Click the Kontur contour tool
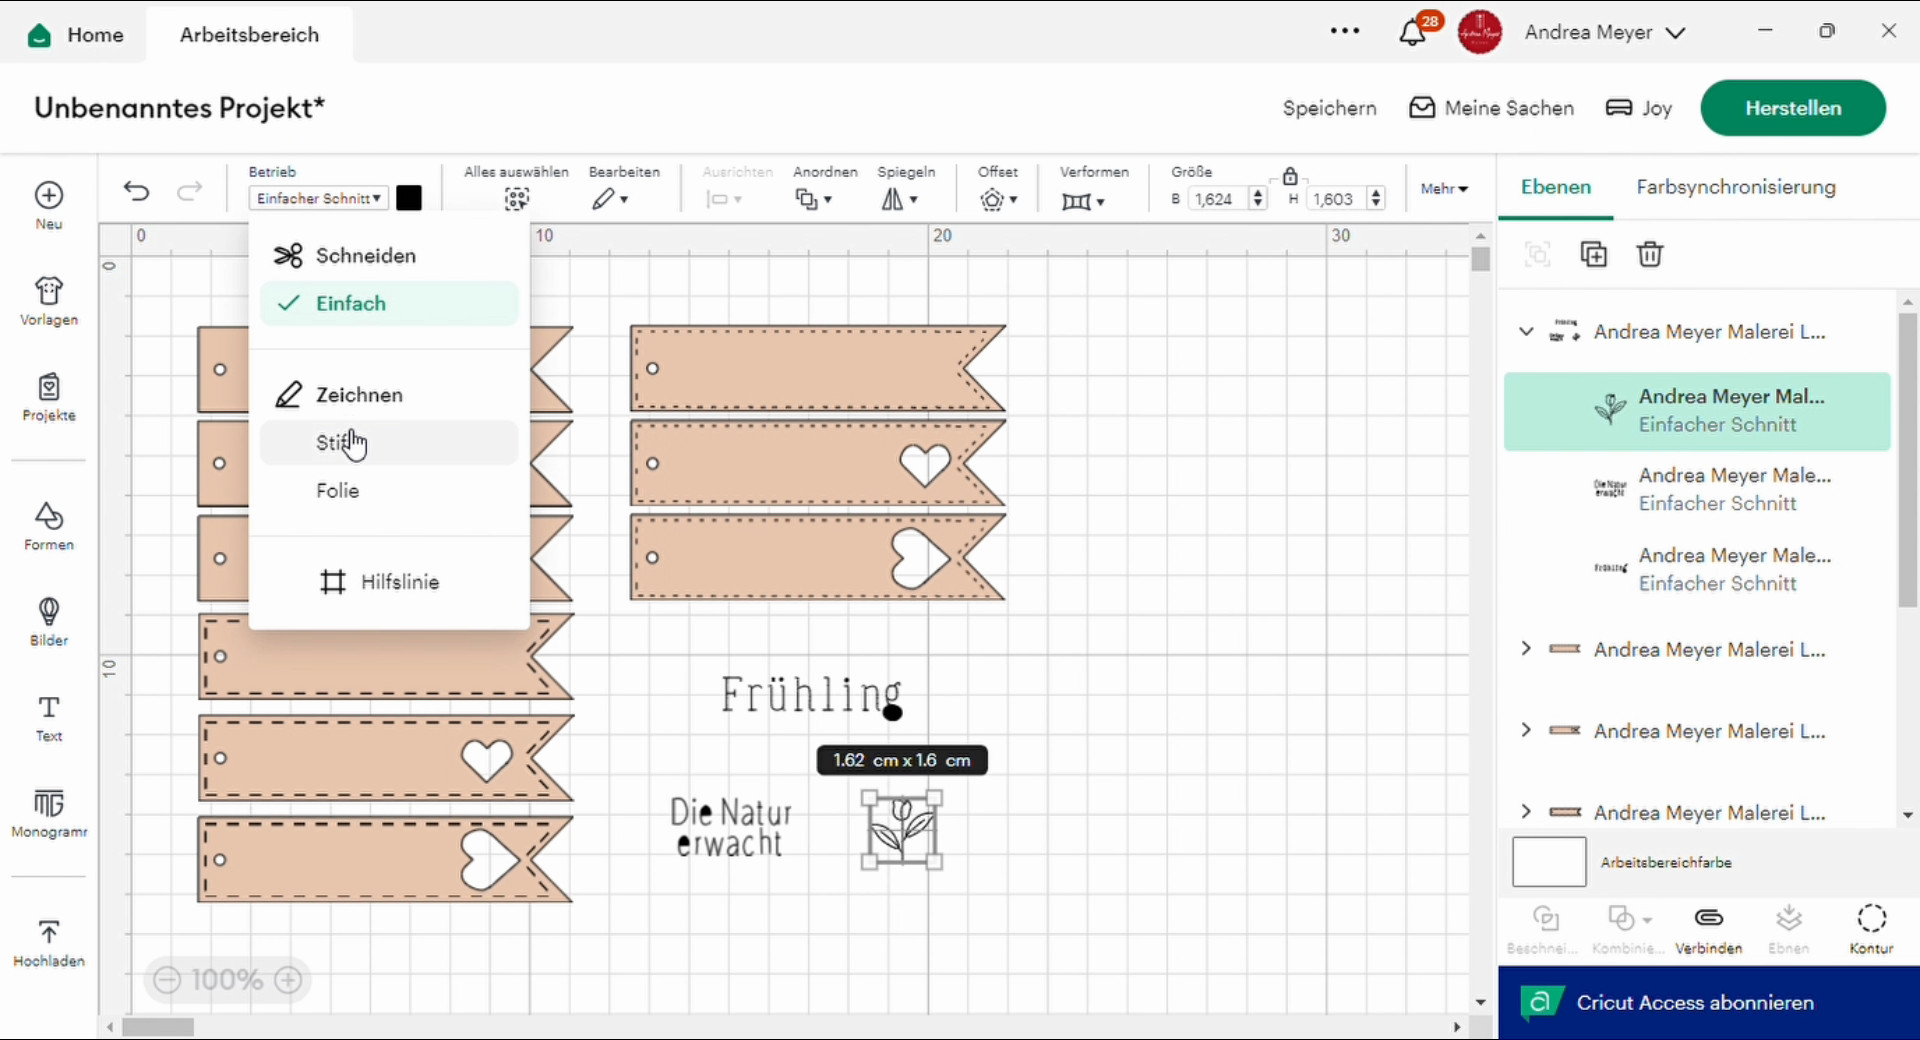The image size is (1920, 1040). [x=1871, y=929]
